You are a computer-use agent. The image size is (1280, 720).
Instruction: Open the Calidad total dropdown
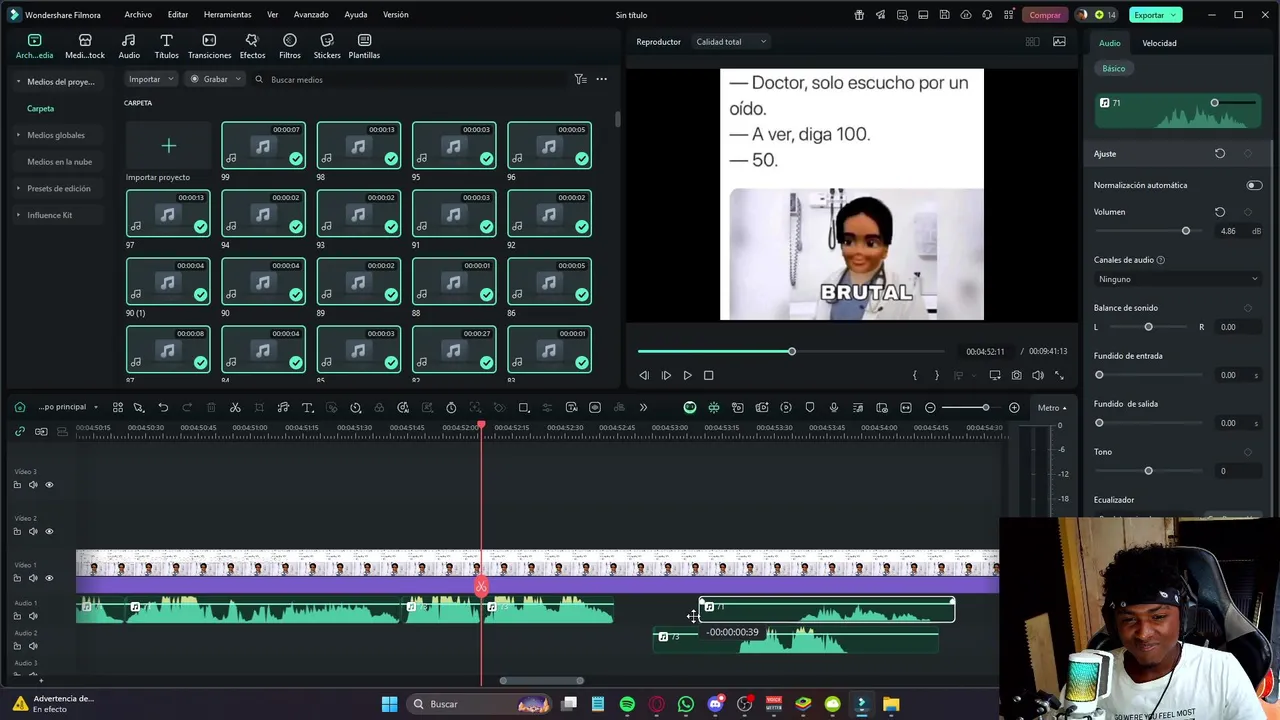[731, 42]
